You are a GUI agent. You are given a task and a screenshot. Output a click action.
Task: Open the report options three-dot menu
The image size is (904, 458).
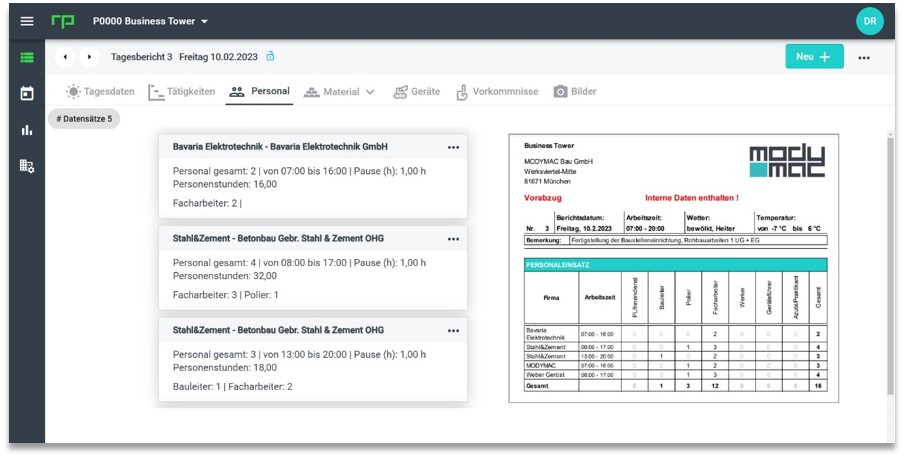coord(864,58)
